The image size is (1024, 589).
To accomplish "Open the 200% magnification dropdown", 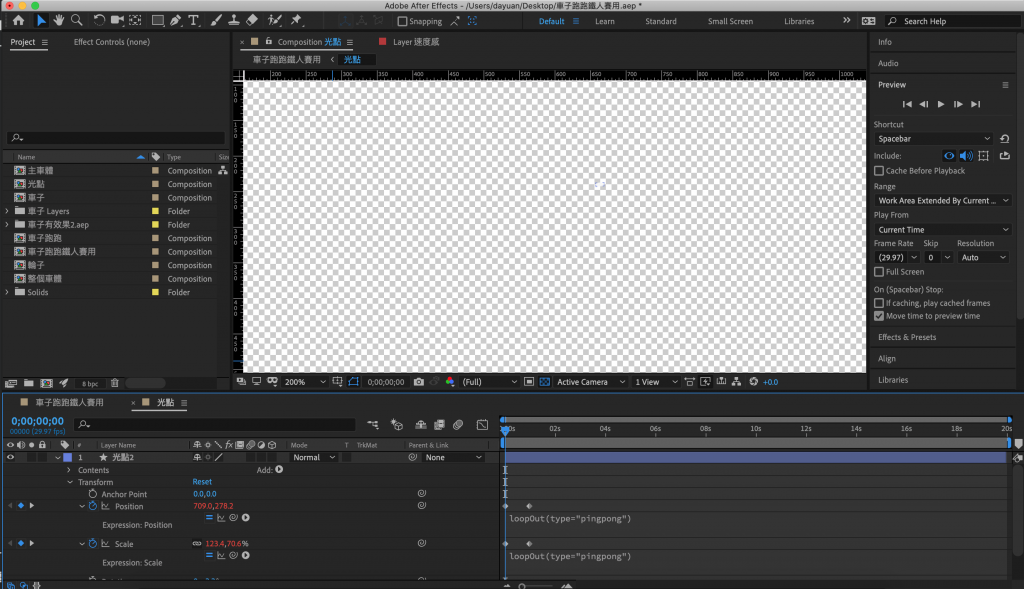I will coord(304,382).
